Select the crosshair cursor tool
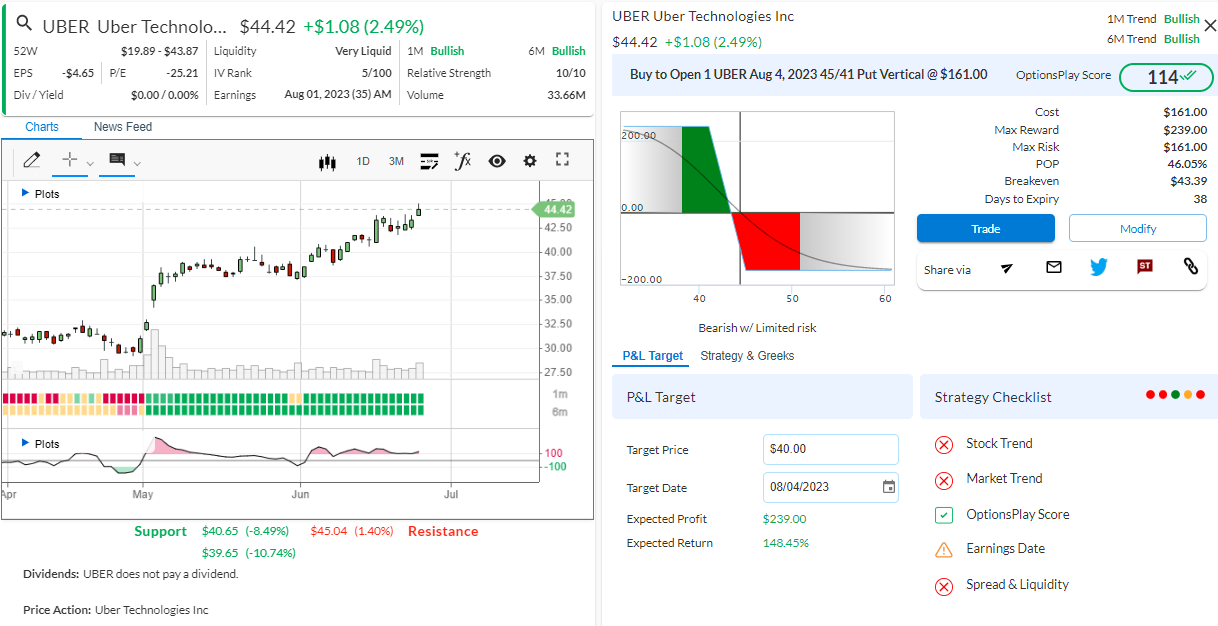The height and width of the screenshot is (626, 1218). (x=70, y=160)
